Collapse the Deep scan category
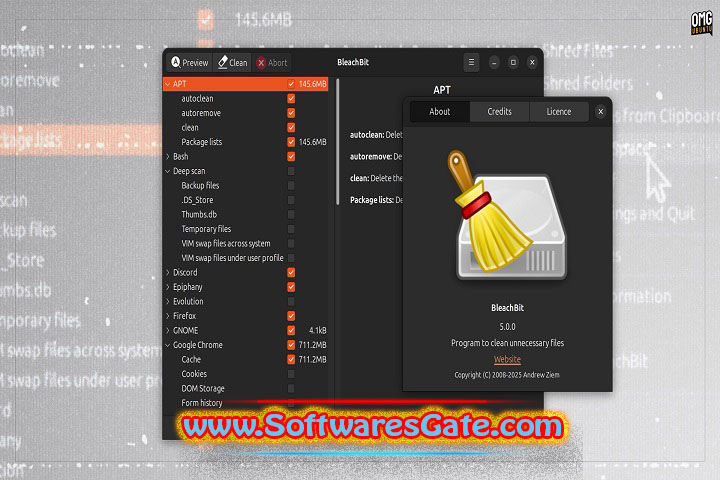The image size is (720, 480). [x=168, y=171]
